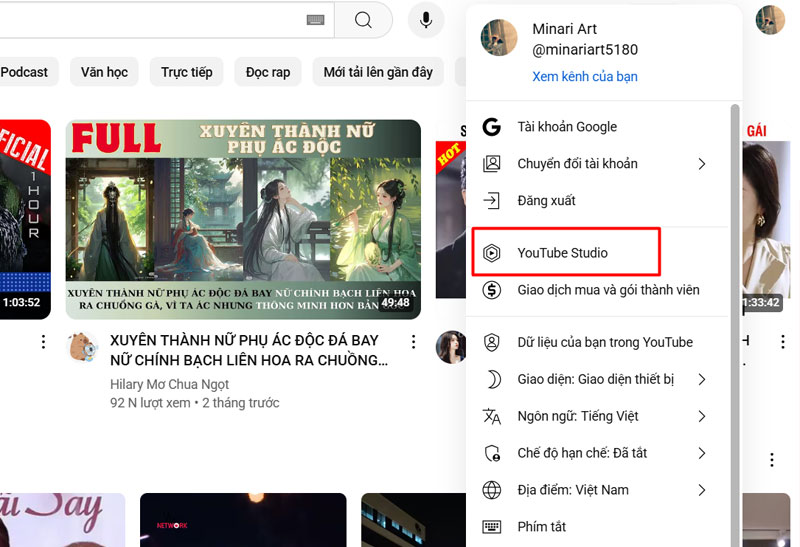
Task: Open three-dot menu of 1:33:42 video
Action: click(783, 342)
